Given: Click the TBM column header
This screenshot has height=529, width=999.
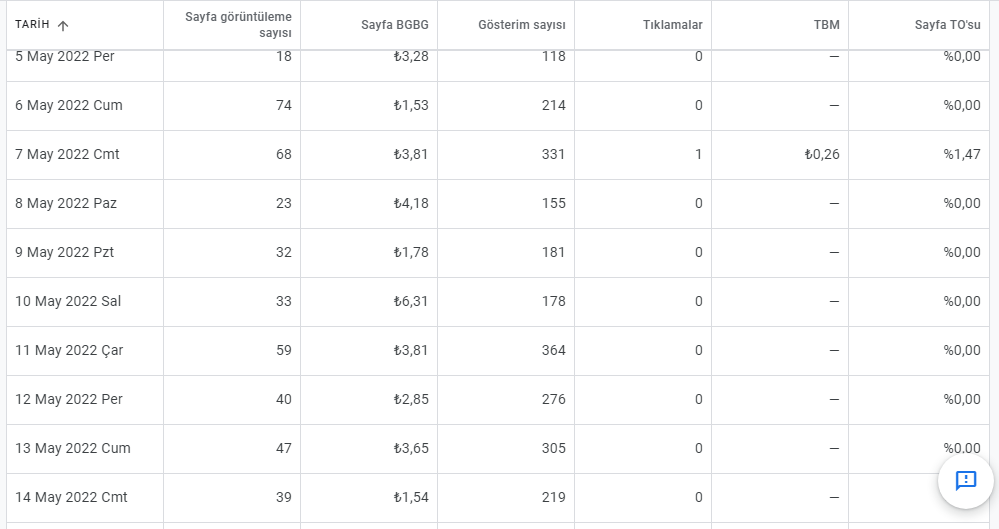Looking at the screenshot, I should pos(826,25).
